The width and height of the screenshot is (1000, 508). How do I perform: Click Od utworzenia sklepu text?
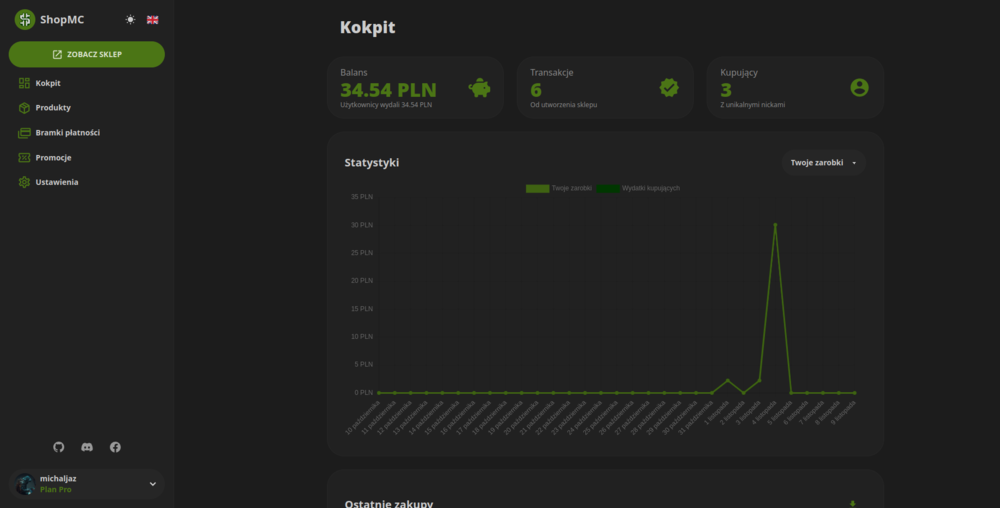click(564, 105)
